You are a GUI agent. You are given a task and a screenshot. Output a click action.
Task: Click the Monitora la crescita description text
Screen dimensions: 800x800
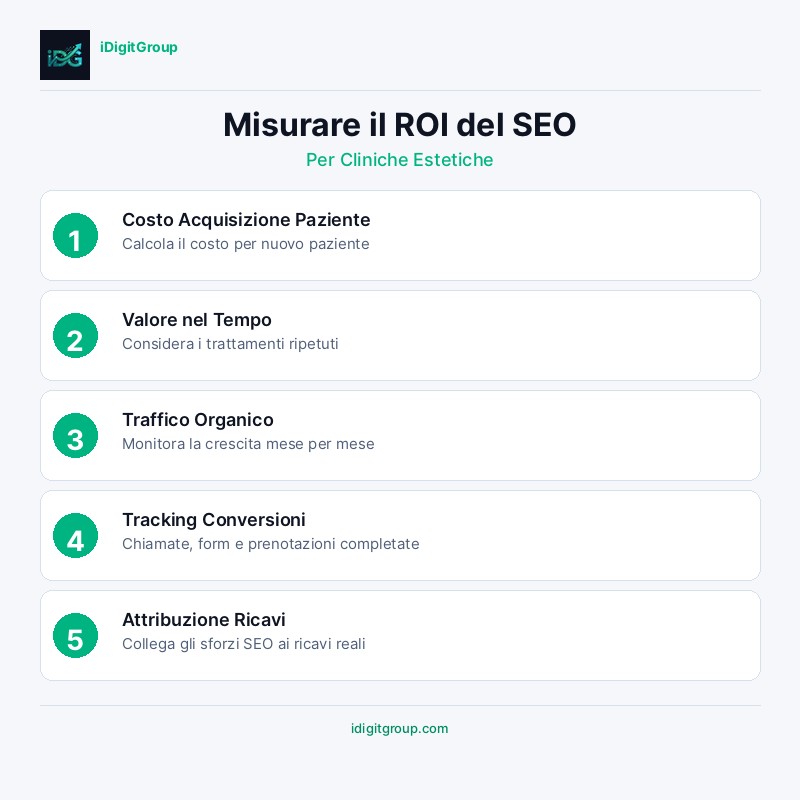(248, 444)
